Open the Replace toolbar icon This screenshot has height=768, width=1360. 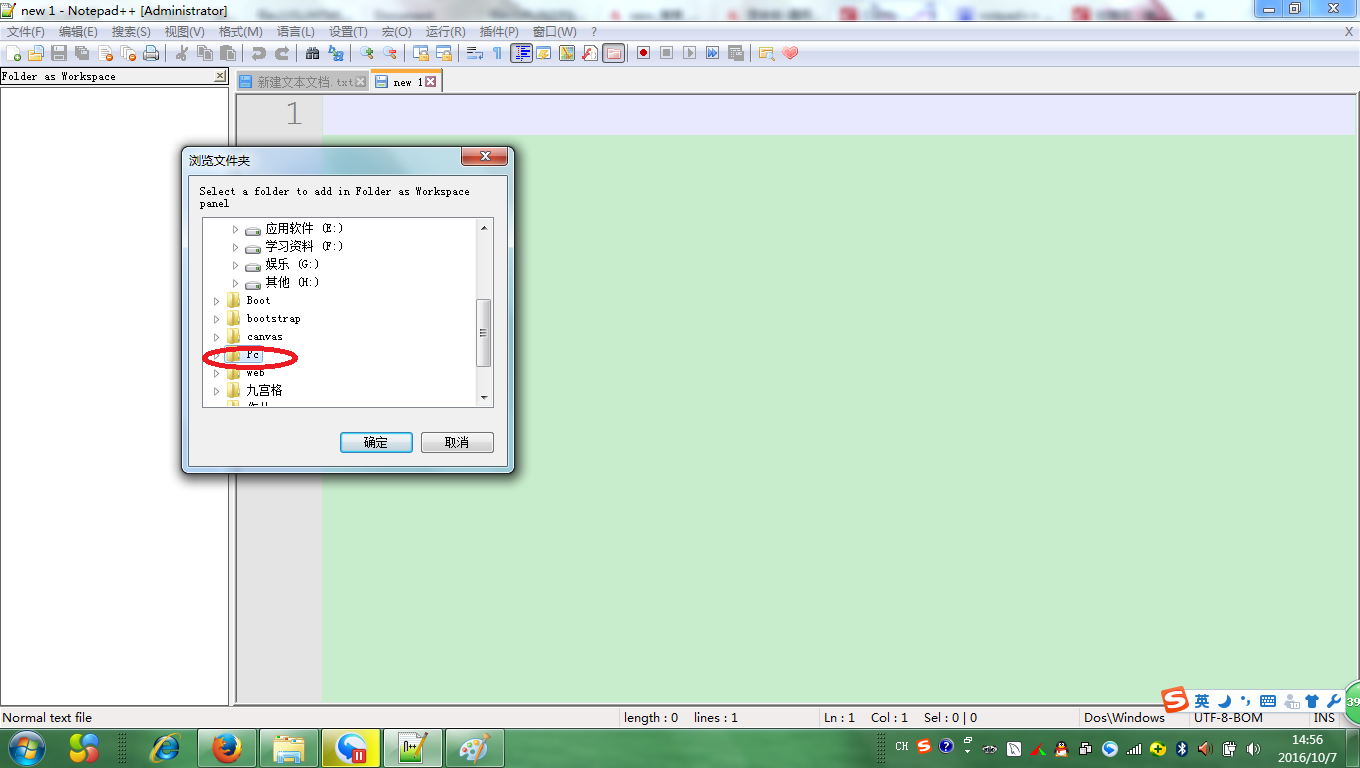pos(336,53)
